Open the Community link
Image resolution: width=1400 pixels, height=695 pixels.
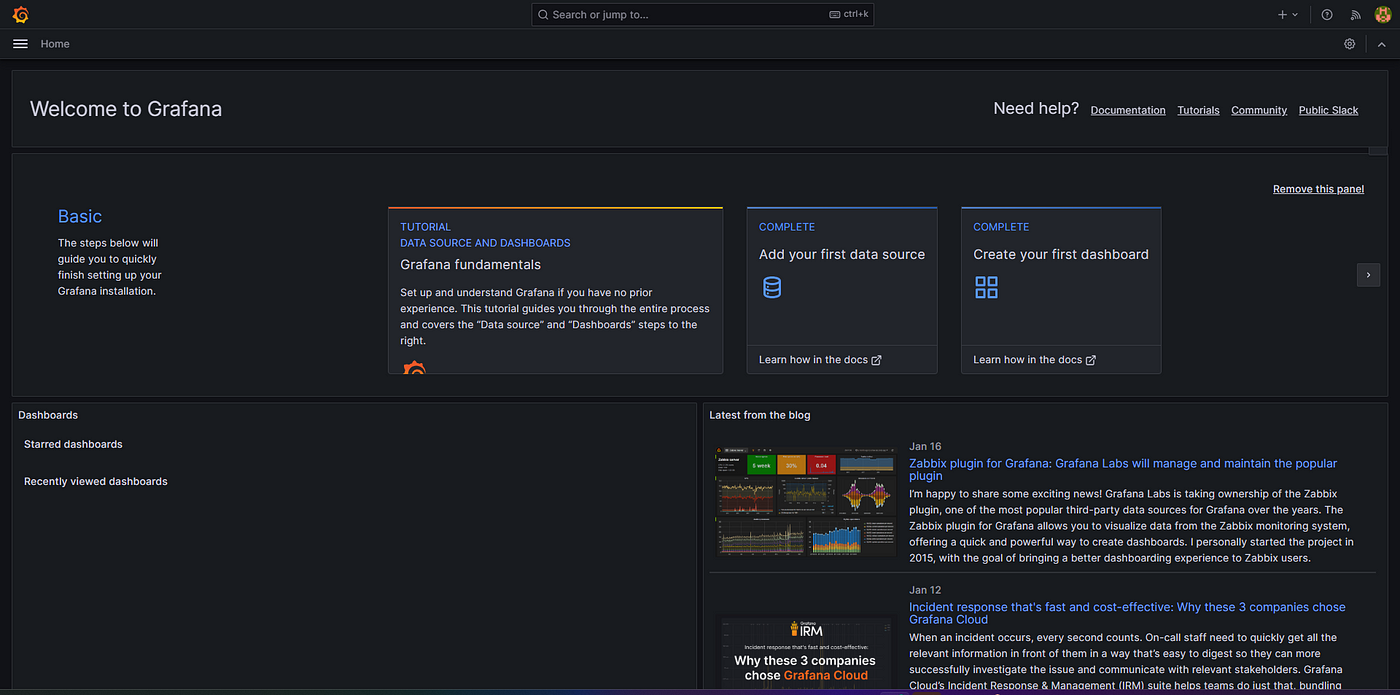pyautogui.click(x=1259, y=110)
